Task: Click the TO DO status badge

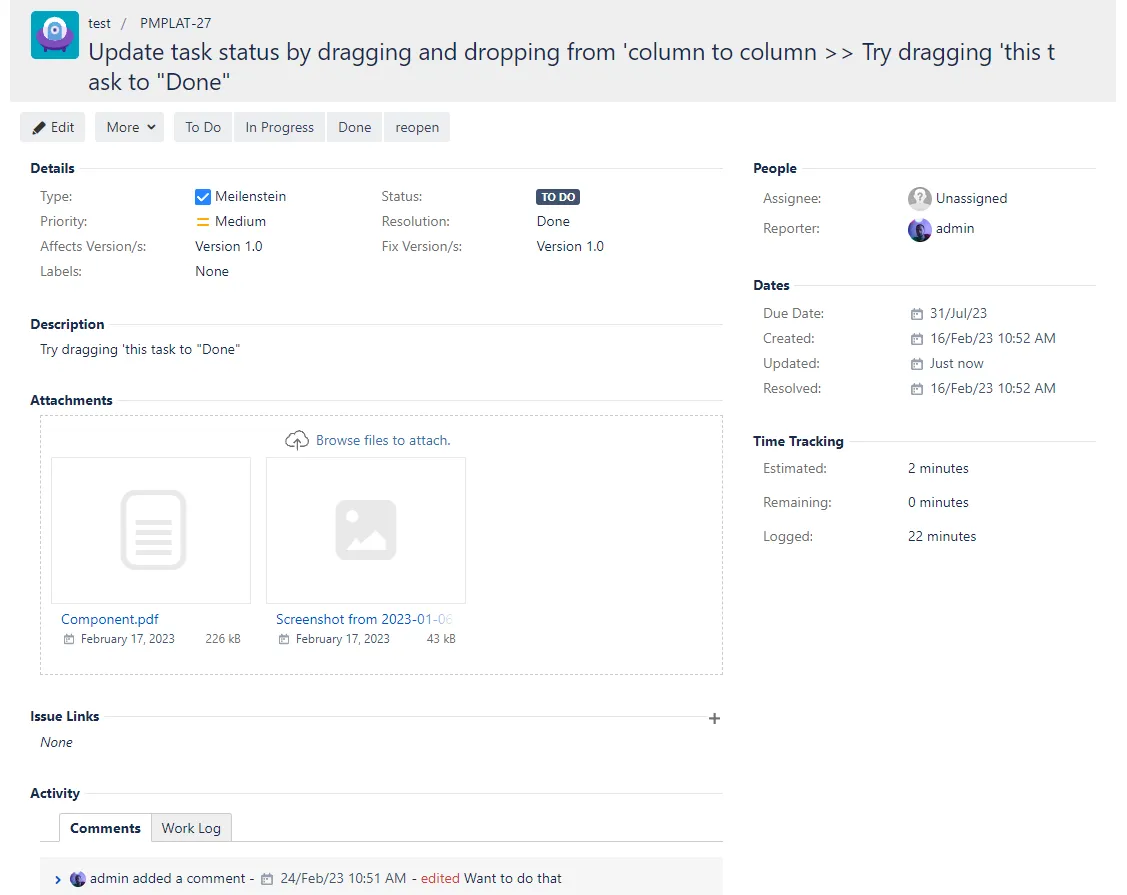Action: pos(558,197)
